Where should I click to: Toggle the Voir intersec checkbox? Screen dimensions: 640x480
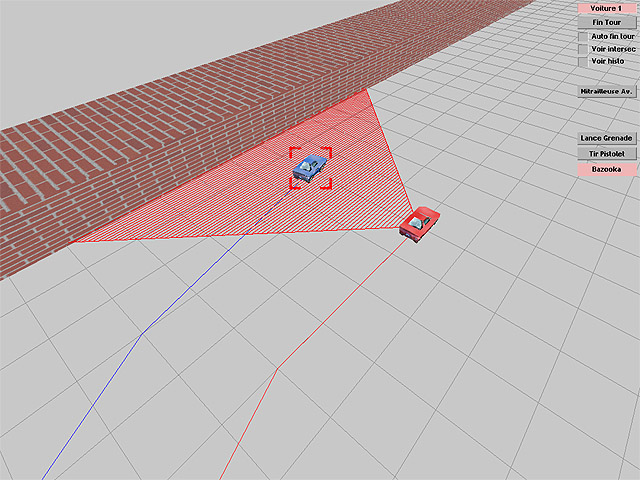583,48
